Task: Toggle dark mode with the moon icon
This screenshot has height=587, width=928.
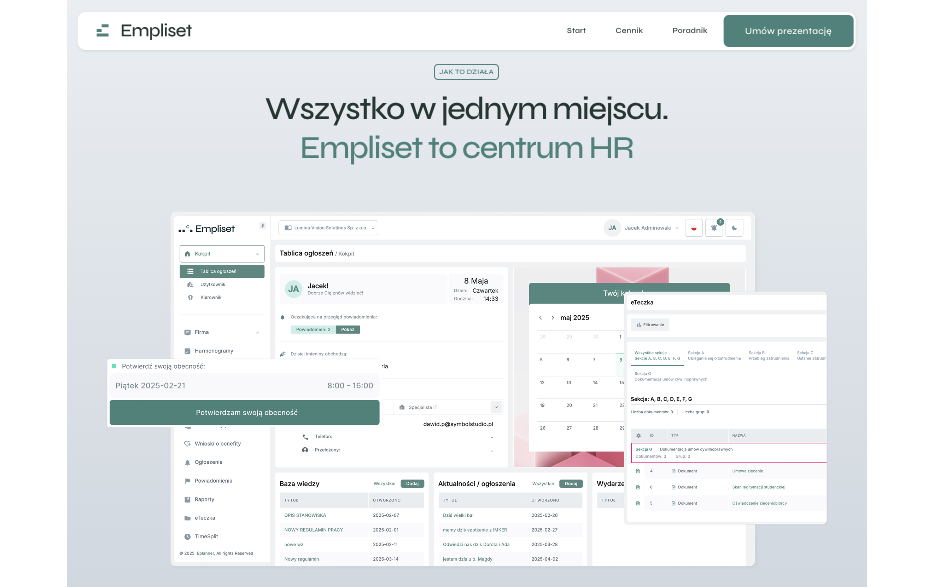Action: [x=734, y=228]
